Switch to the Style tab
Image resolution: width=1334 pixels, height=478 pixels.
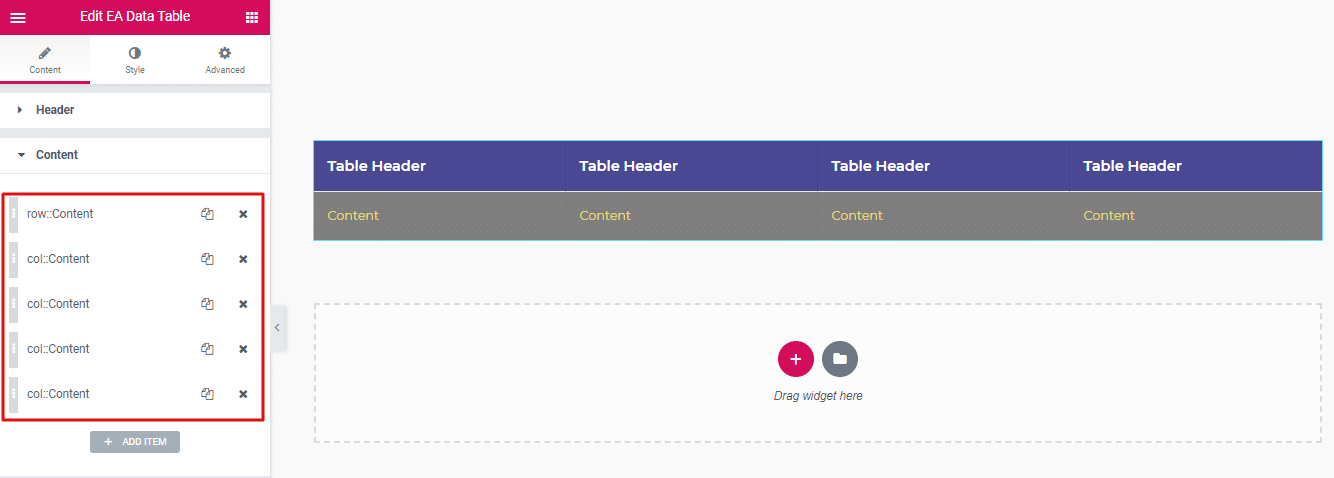coord(135,60)
